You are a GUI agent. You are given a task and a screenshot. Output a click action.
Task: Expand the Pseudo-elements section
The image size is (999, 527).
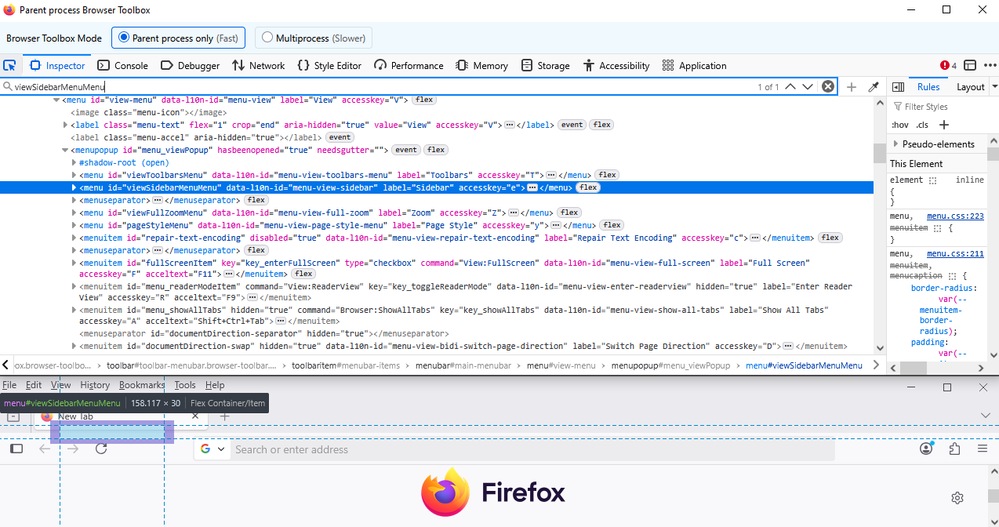(897, 144)
